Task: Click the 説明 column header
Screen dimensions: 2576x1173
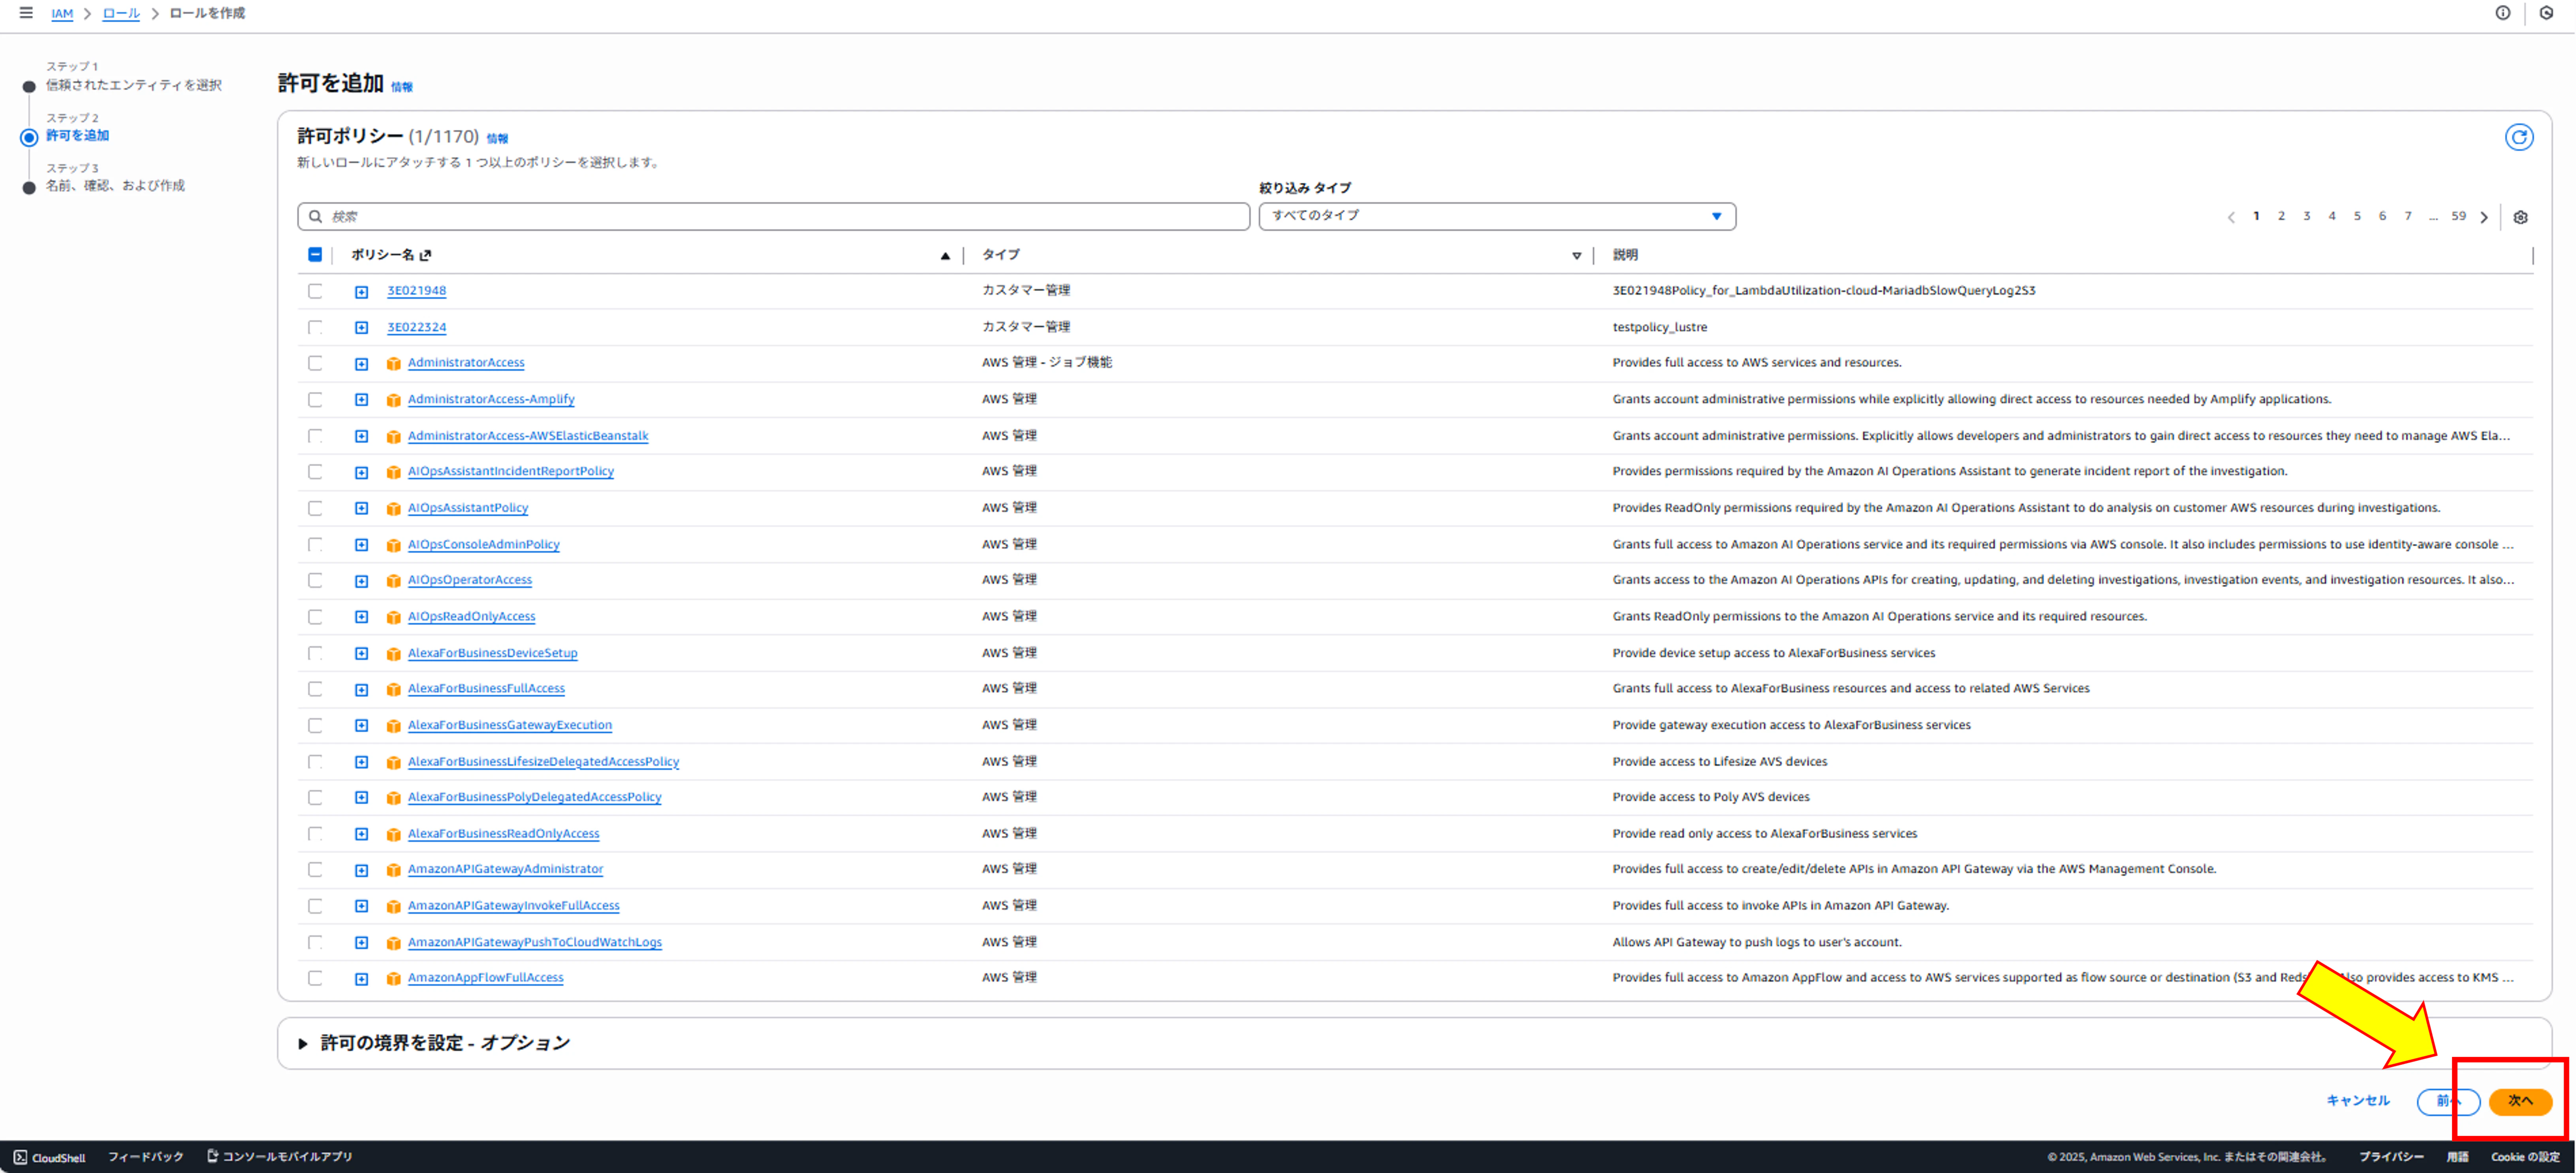Action: click(x=1625, y=255)
